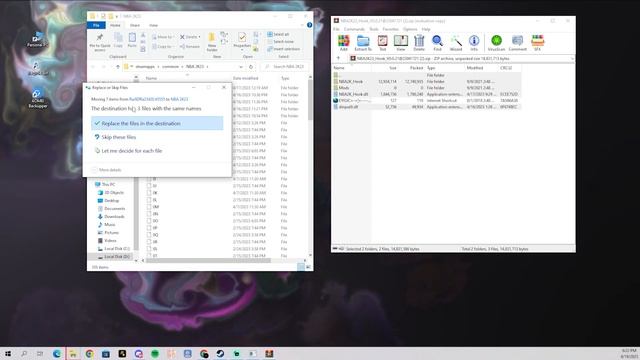
Task: Click Pin to Quick access in Explorer ribbon
Action: point(100,42)
